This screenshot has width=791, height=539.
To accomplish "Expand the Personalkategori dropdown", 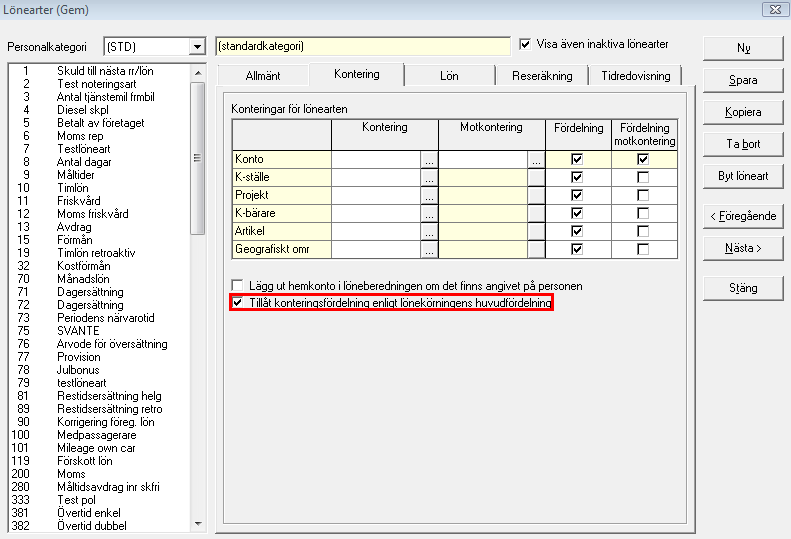I will point(197,47).
